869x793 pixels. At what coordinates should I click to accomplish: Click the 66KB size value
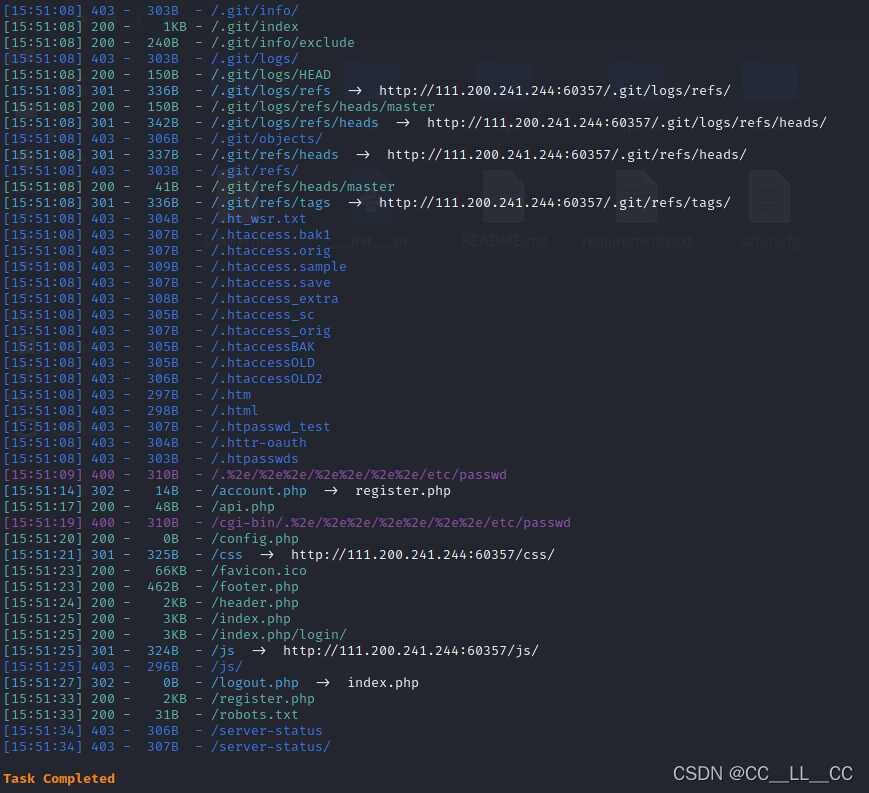coord(171,571)
